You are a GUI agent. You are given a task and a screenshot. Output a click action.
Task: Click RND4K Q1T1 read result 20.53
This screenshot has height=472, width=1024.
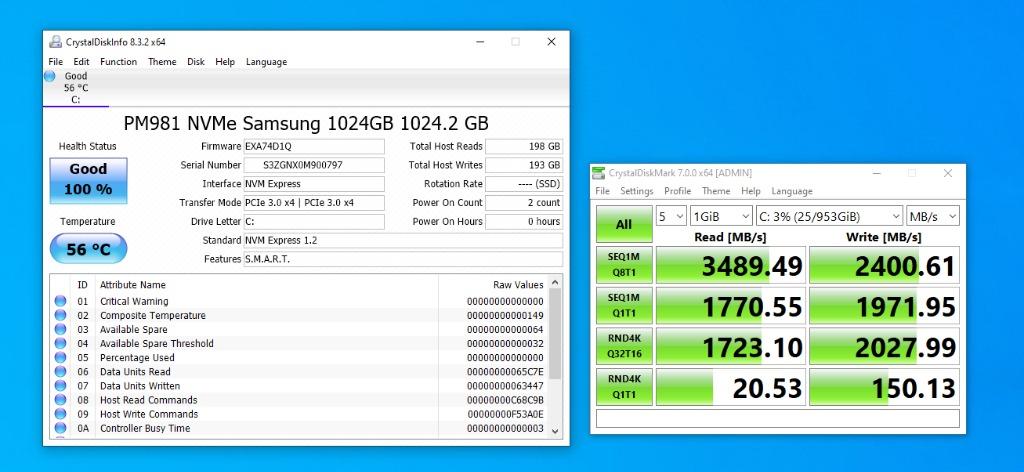(x=730, y=386)
